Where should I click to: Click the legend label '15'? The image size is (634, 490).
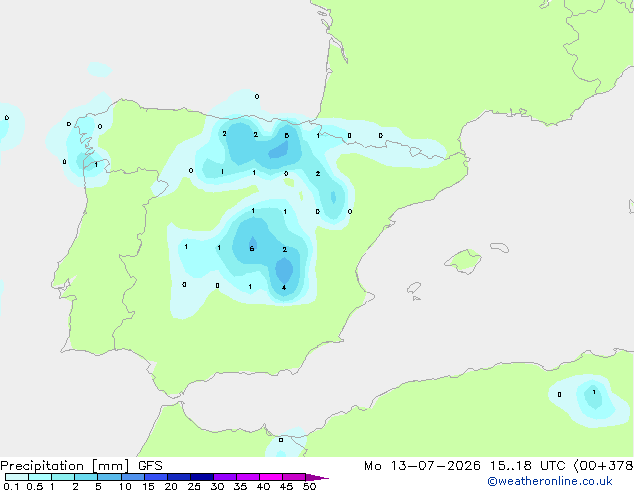[148, 486]
